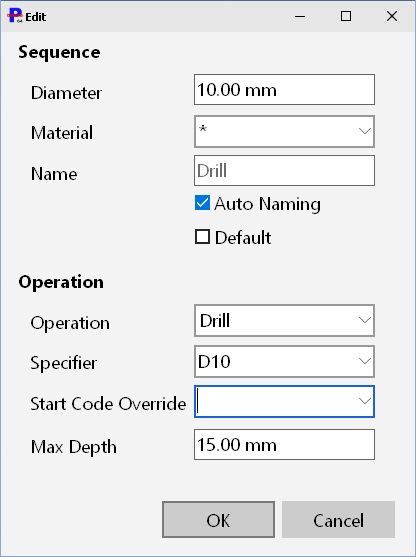
Task: Click the Max Depth value field
Action: pyautogui.click(x=284, y=444)
